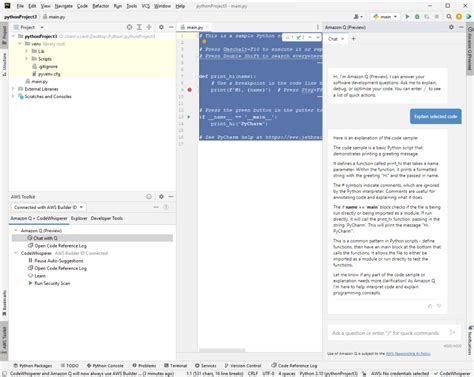
Task: Open Terminal tool window
Action: point(176,365)
